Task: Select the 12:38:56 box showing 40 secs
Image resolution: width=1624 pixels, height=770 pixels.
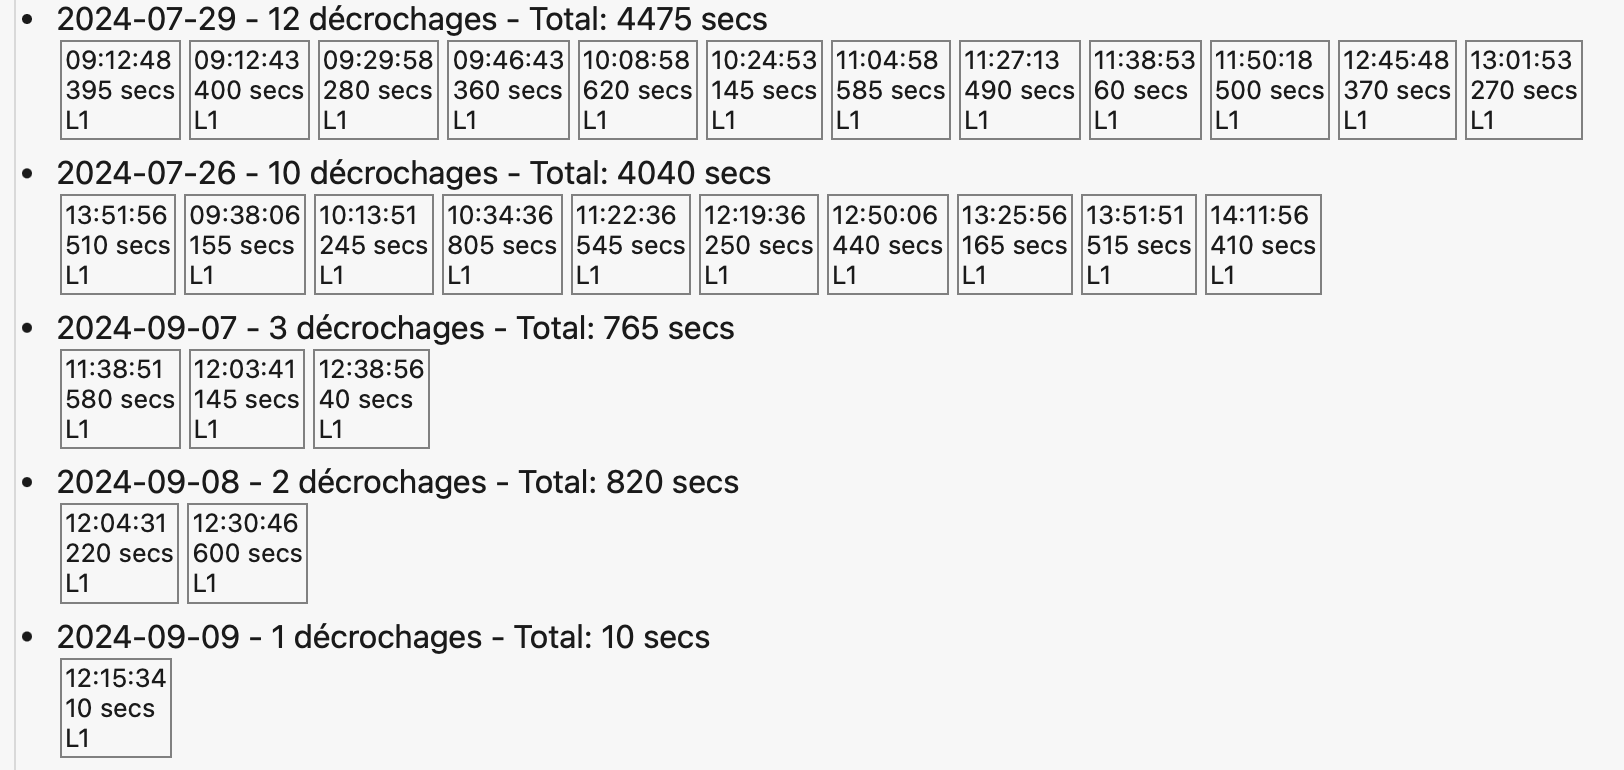Action: [x=370, y=399]
